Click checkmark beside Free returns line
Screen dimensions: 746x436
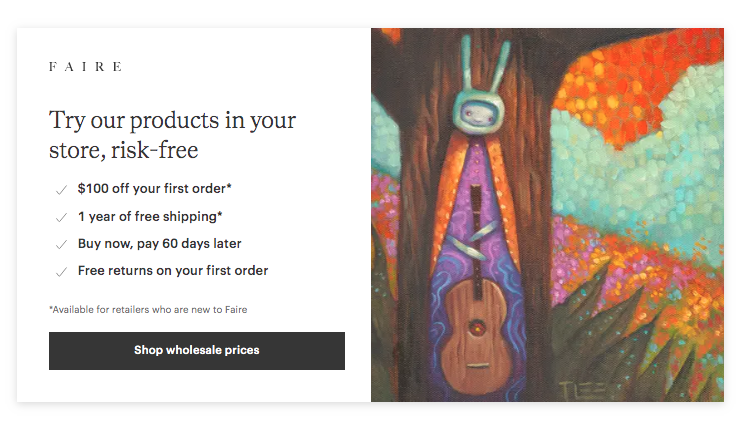61,272
